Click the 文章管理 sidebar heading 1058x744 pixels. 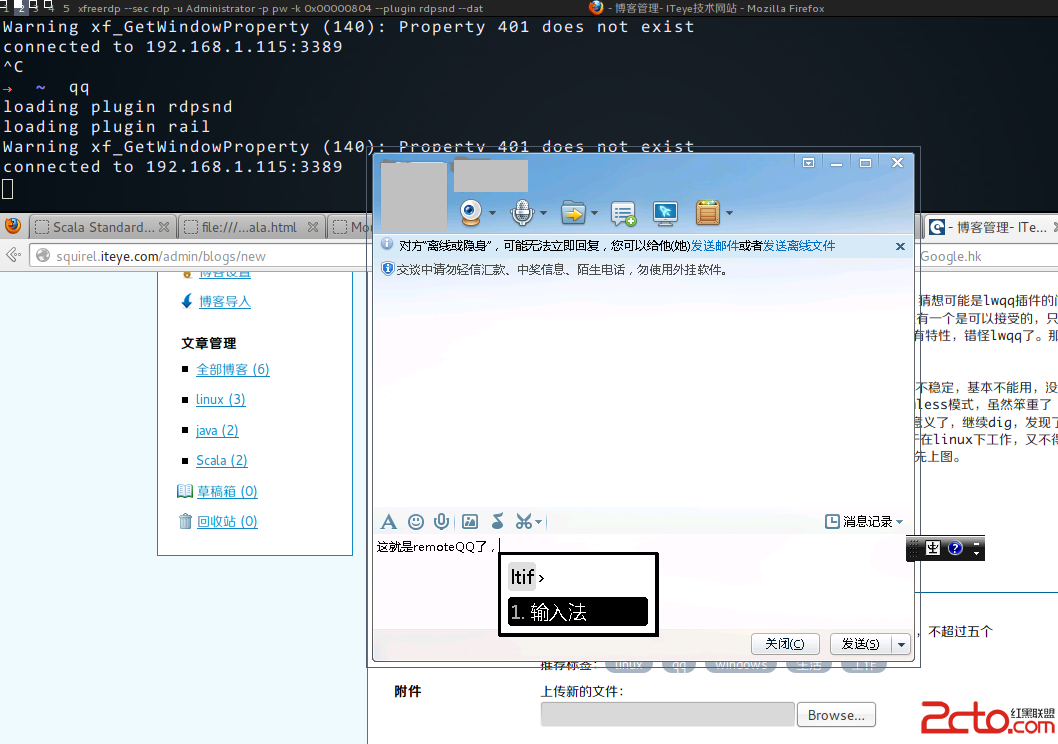[x=208, y=343]
